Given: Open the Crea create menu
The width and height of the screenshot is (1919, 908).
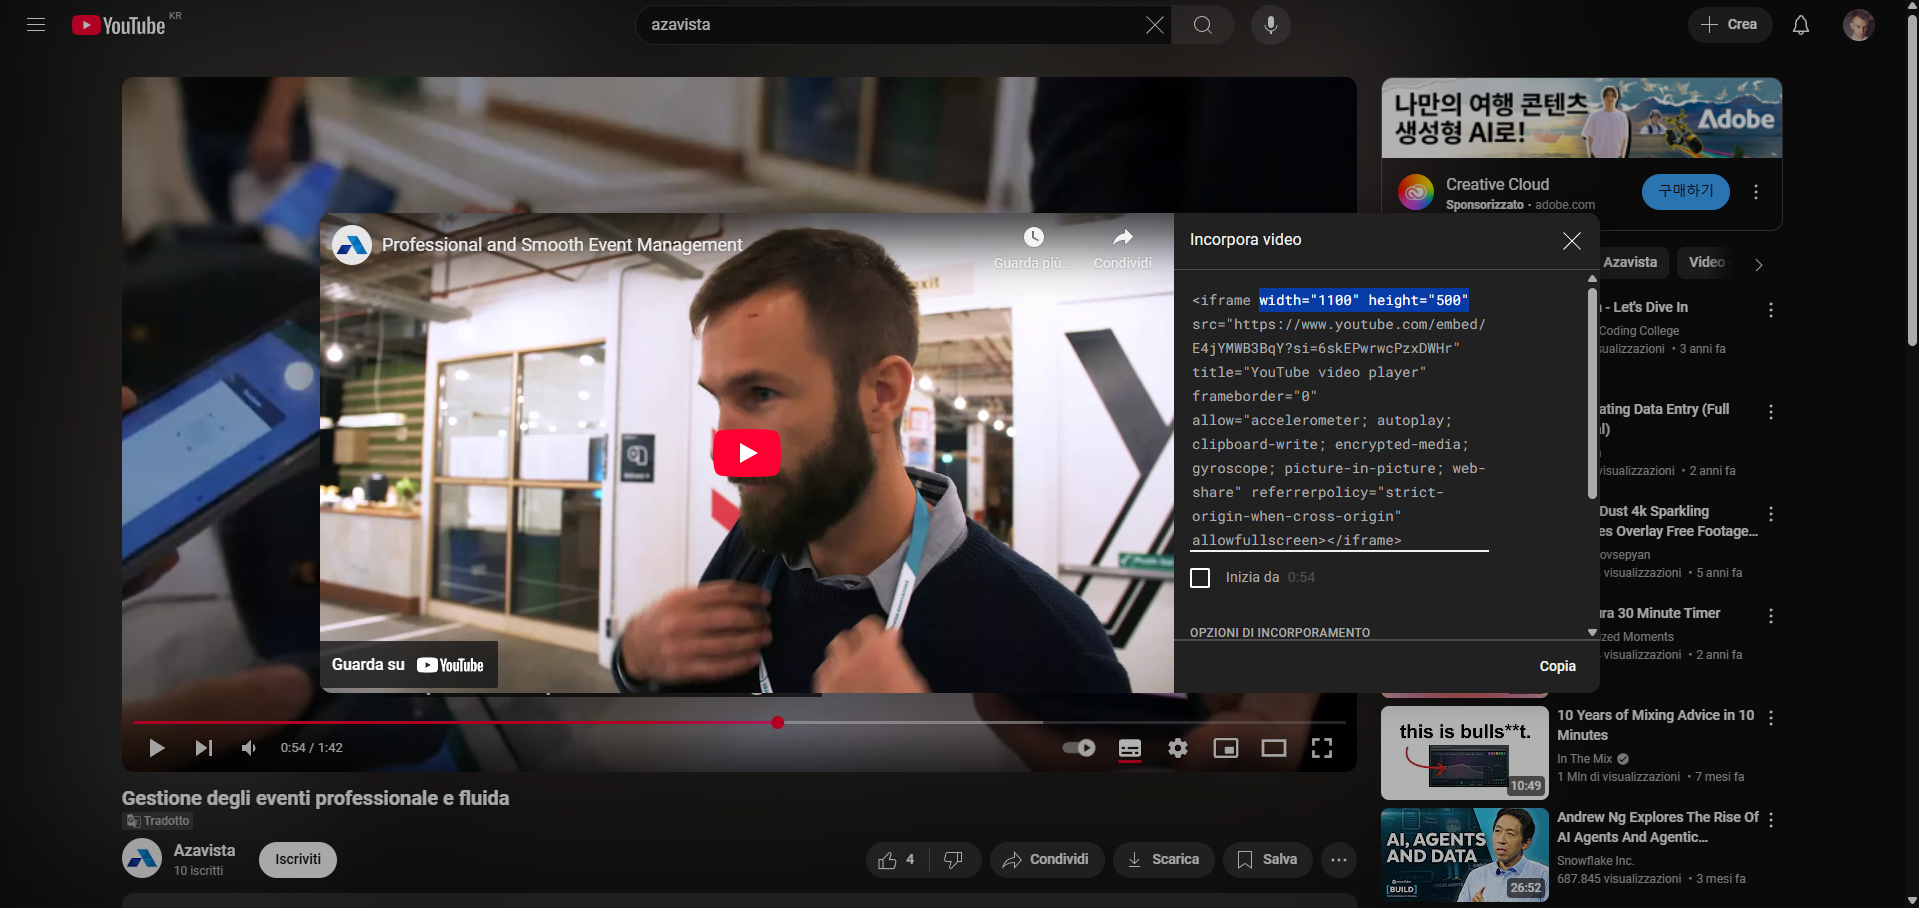Looking at the screenshot, I should tap(1730, 25).
